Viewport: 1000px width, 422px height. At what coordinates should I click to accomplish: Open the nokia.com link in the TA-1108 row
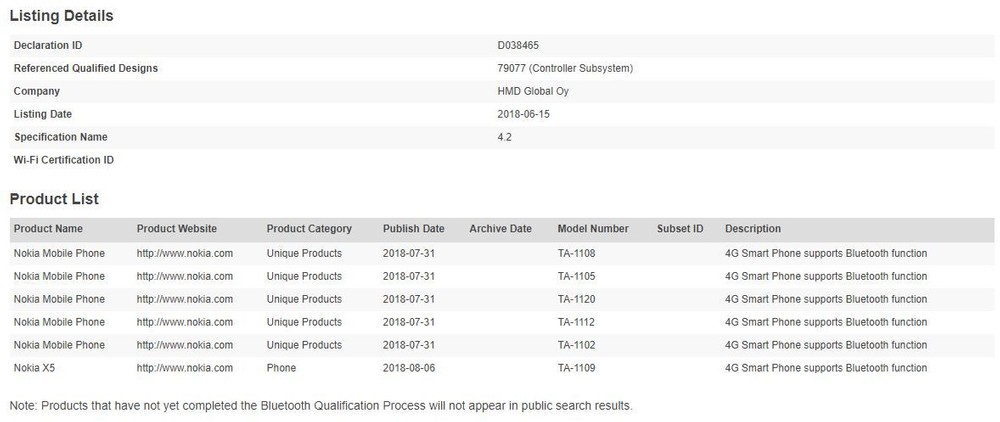click(184, 253)
